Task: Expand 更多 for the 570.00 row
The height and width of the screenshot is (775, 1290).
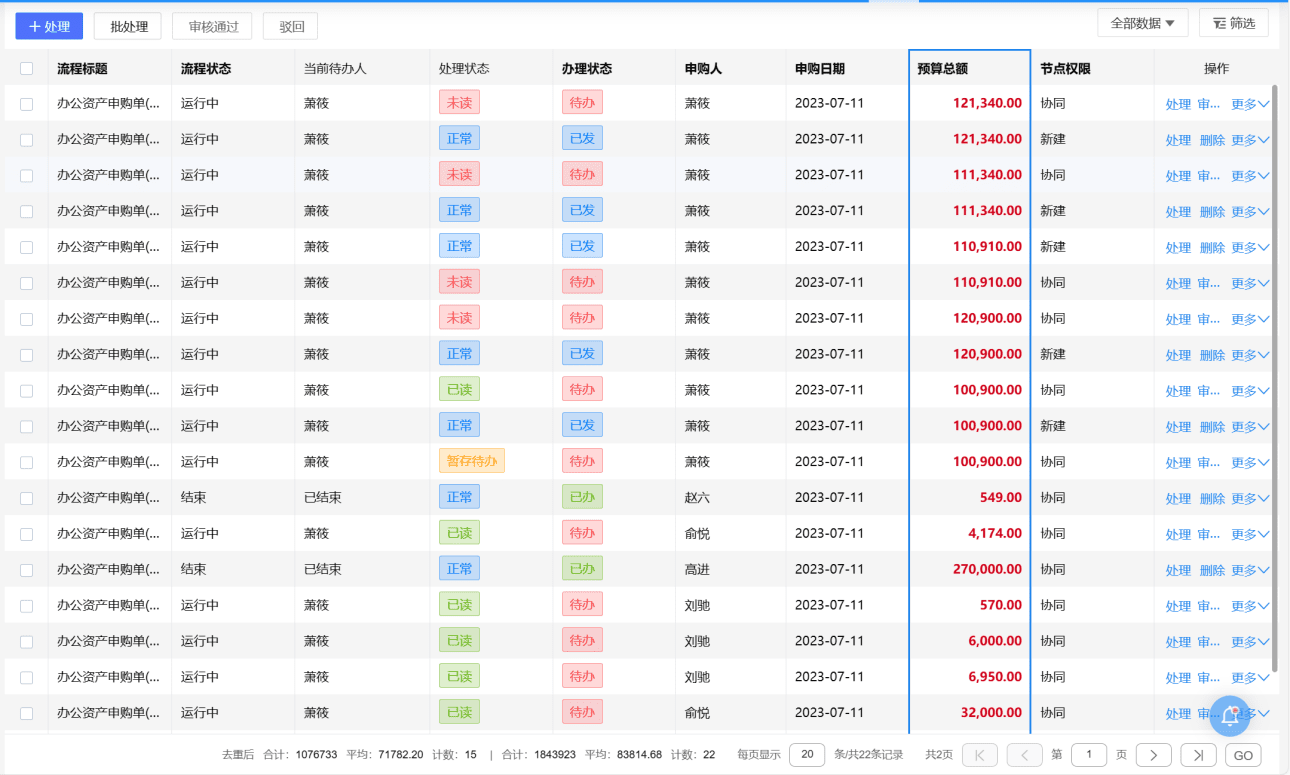Action: pyautogui.click(x=1250, y=606)
